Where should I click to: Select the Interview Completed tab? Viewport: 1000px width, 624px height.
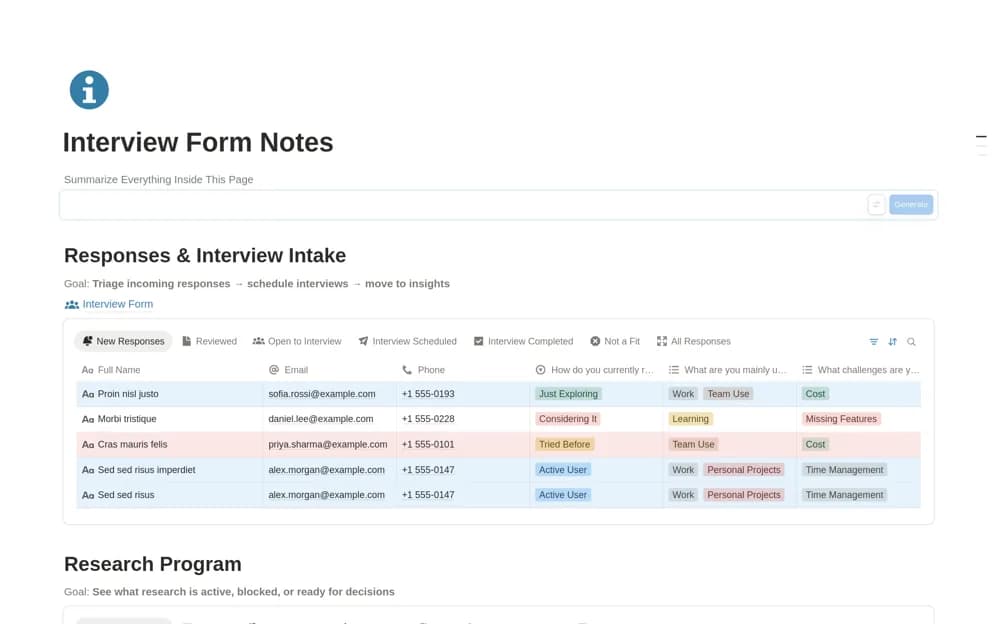click(x=524, y=341)
